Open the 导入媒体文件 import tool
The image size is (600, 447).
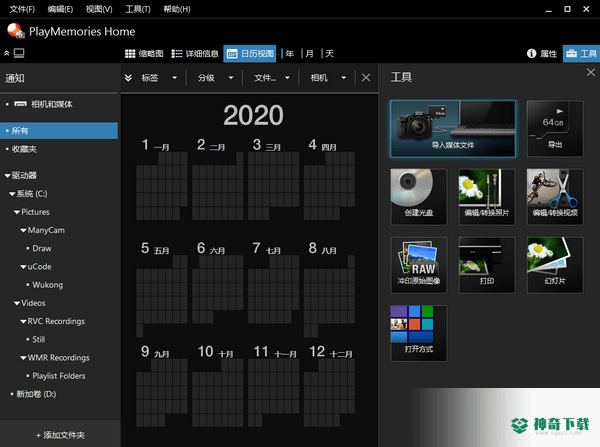tap(453, 129)
